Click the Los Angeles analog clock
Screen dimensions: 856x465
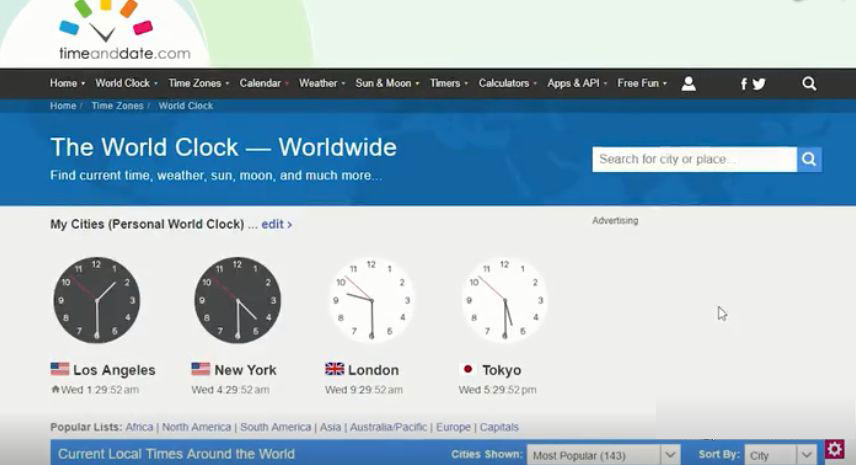coord(96,300)
